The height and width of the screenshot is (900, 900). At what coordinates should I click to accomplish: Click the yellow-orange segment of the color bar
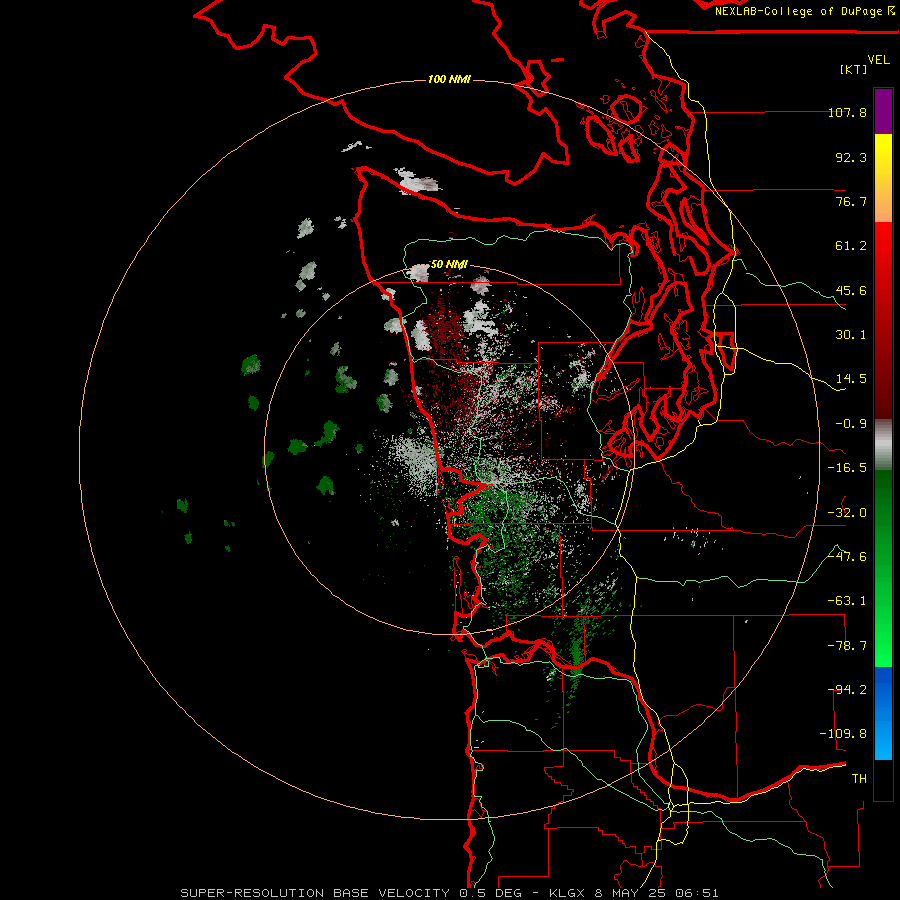(x=883, y=178)
